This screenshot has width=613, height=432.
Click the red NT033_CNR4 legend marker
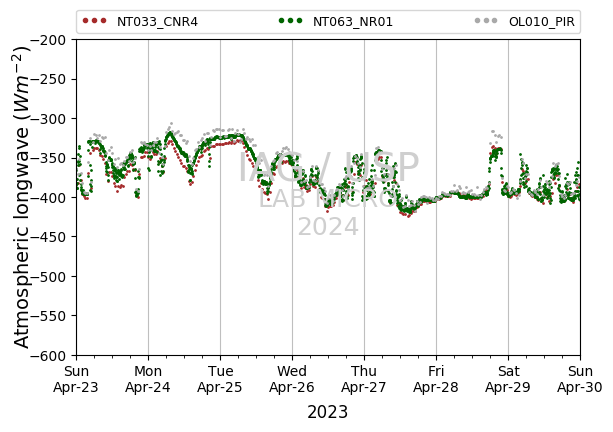(95, 21)
